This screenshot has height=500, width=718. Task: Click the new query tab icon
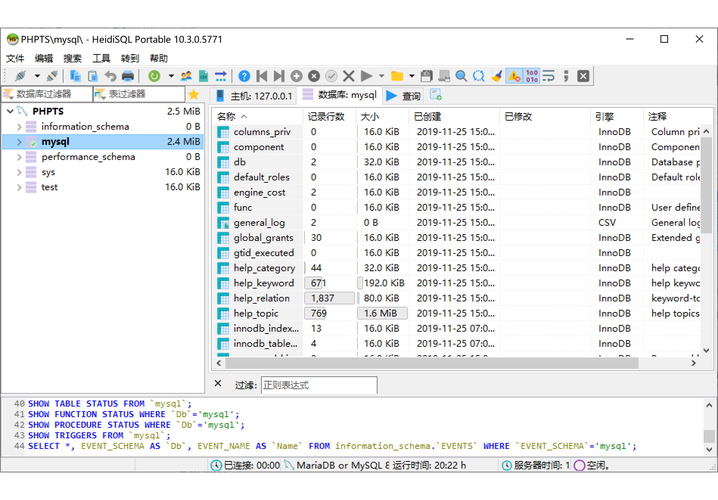point(436,95)
